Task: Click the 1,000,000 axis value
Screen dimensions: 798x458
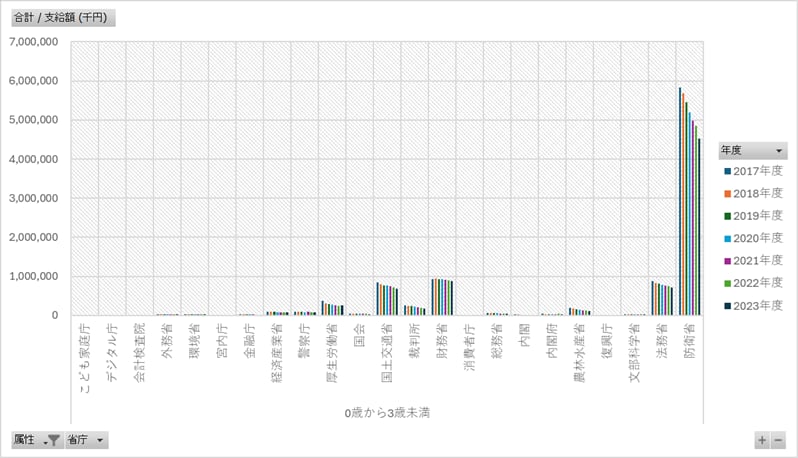Action: coord(33,276)
